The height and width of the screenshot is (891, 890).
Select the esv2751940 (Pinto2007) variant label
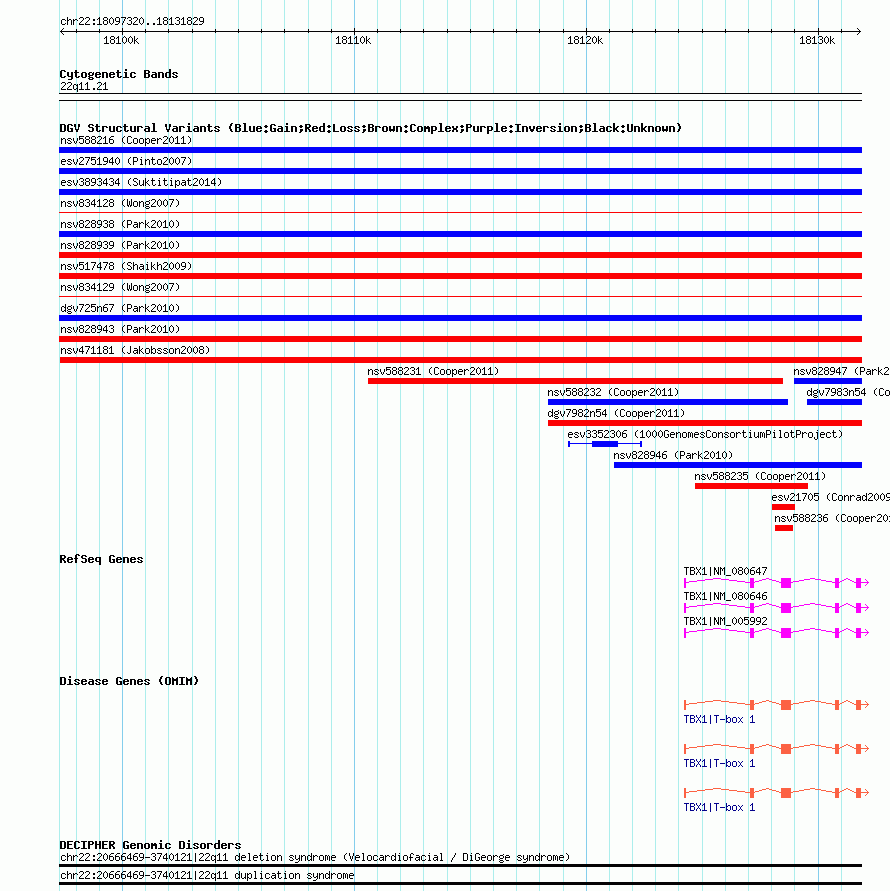[126, 161]
